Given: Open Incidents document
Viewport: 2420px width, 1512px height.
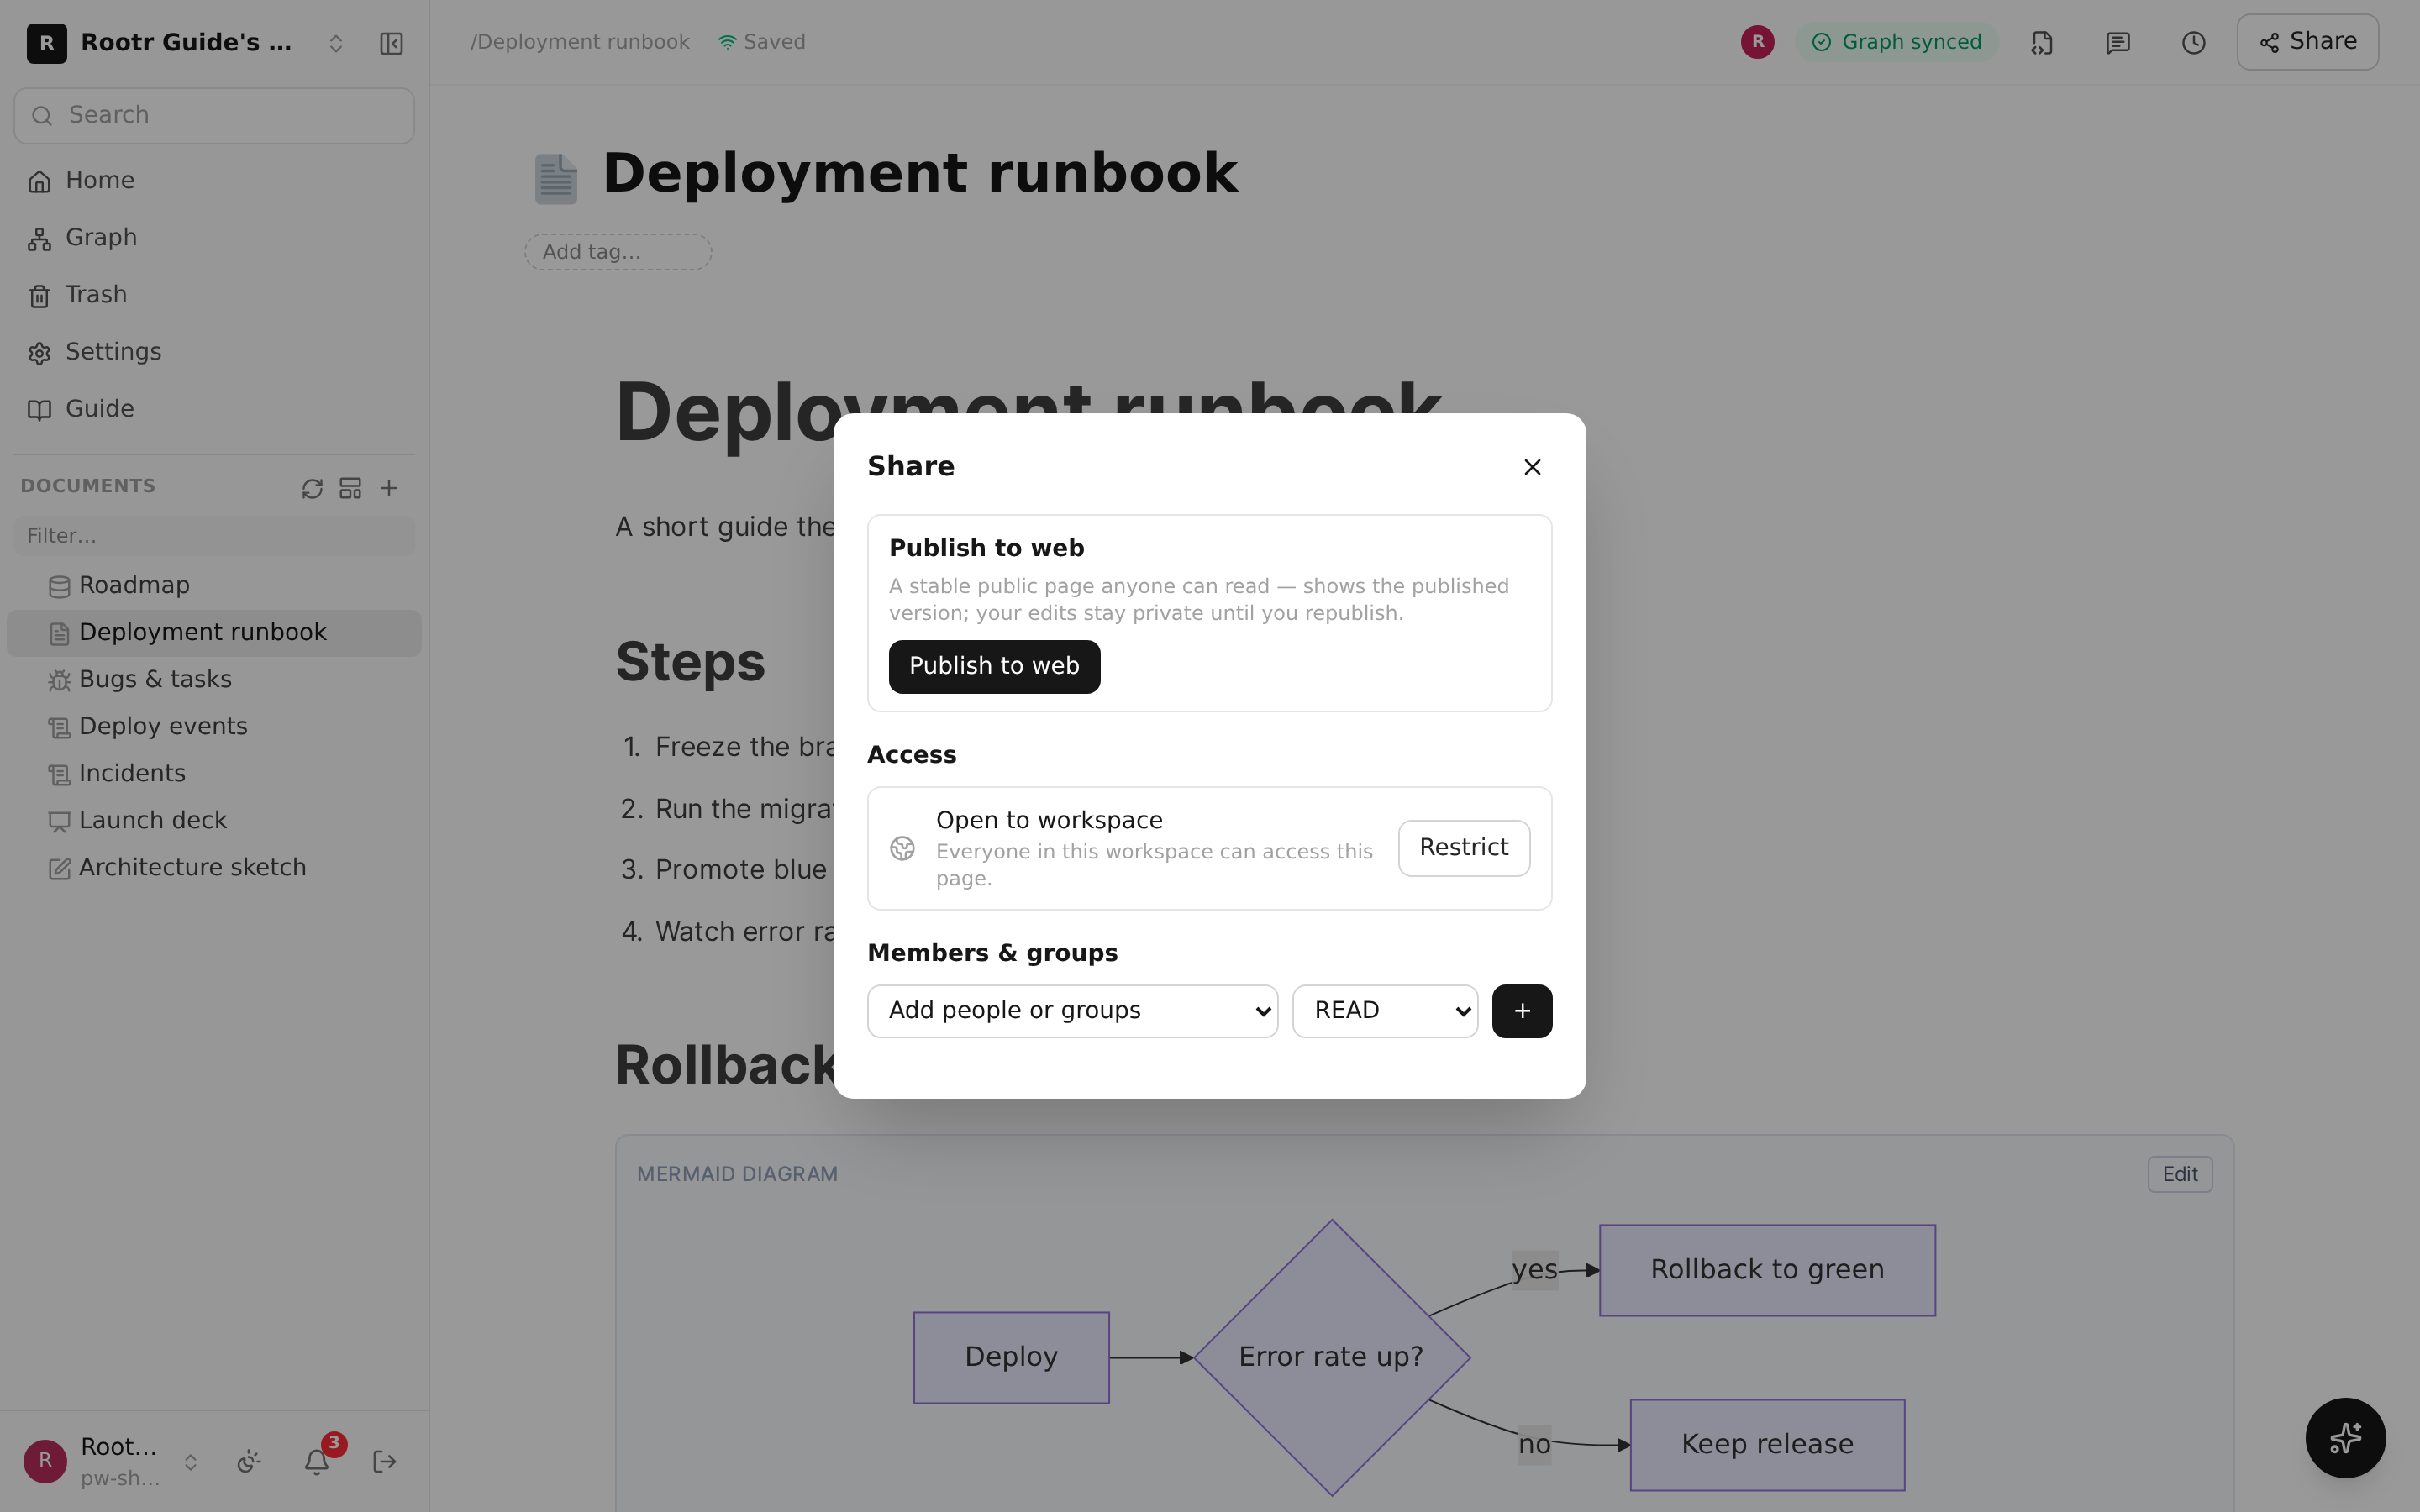Looking at the screenshot, I should click(x=214, y=774).
